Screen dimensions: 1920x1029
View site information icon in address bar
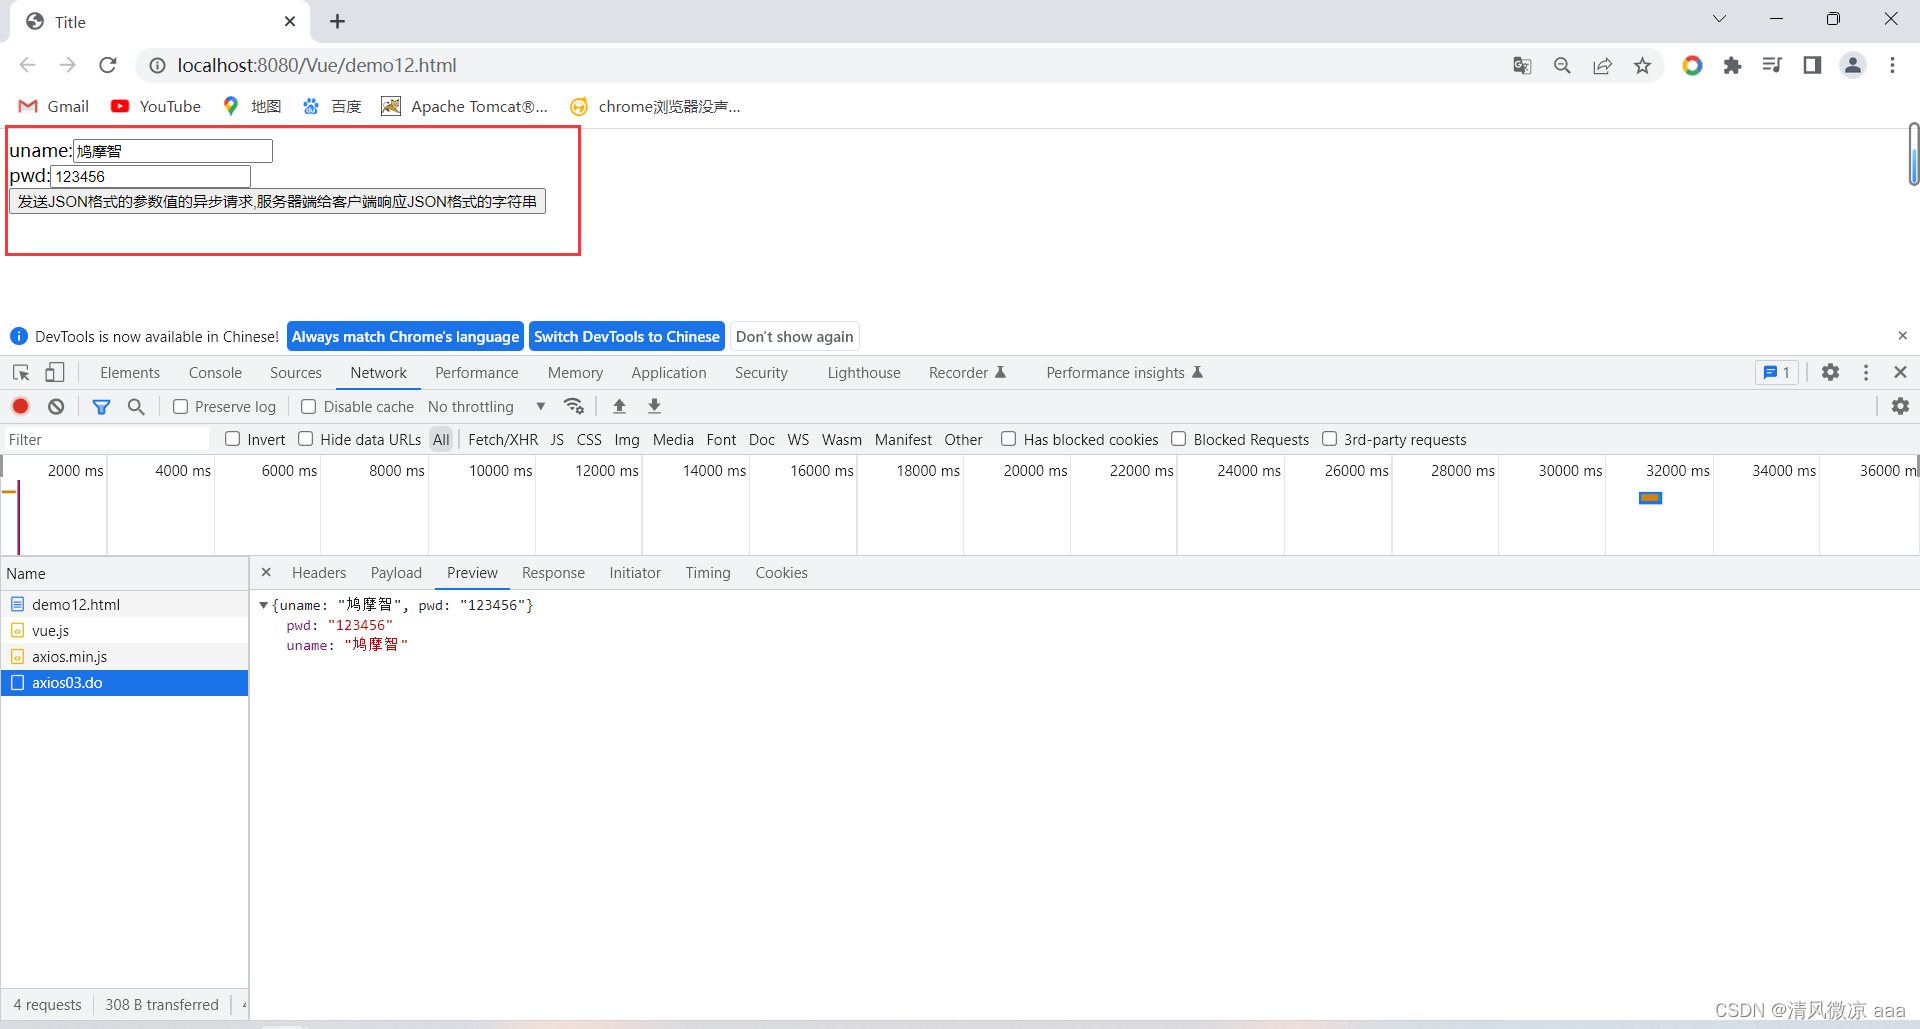pyautogui.click(x=157, y=65)
